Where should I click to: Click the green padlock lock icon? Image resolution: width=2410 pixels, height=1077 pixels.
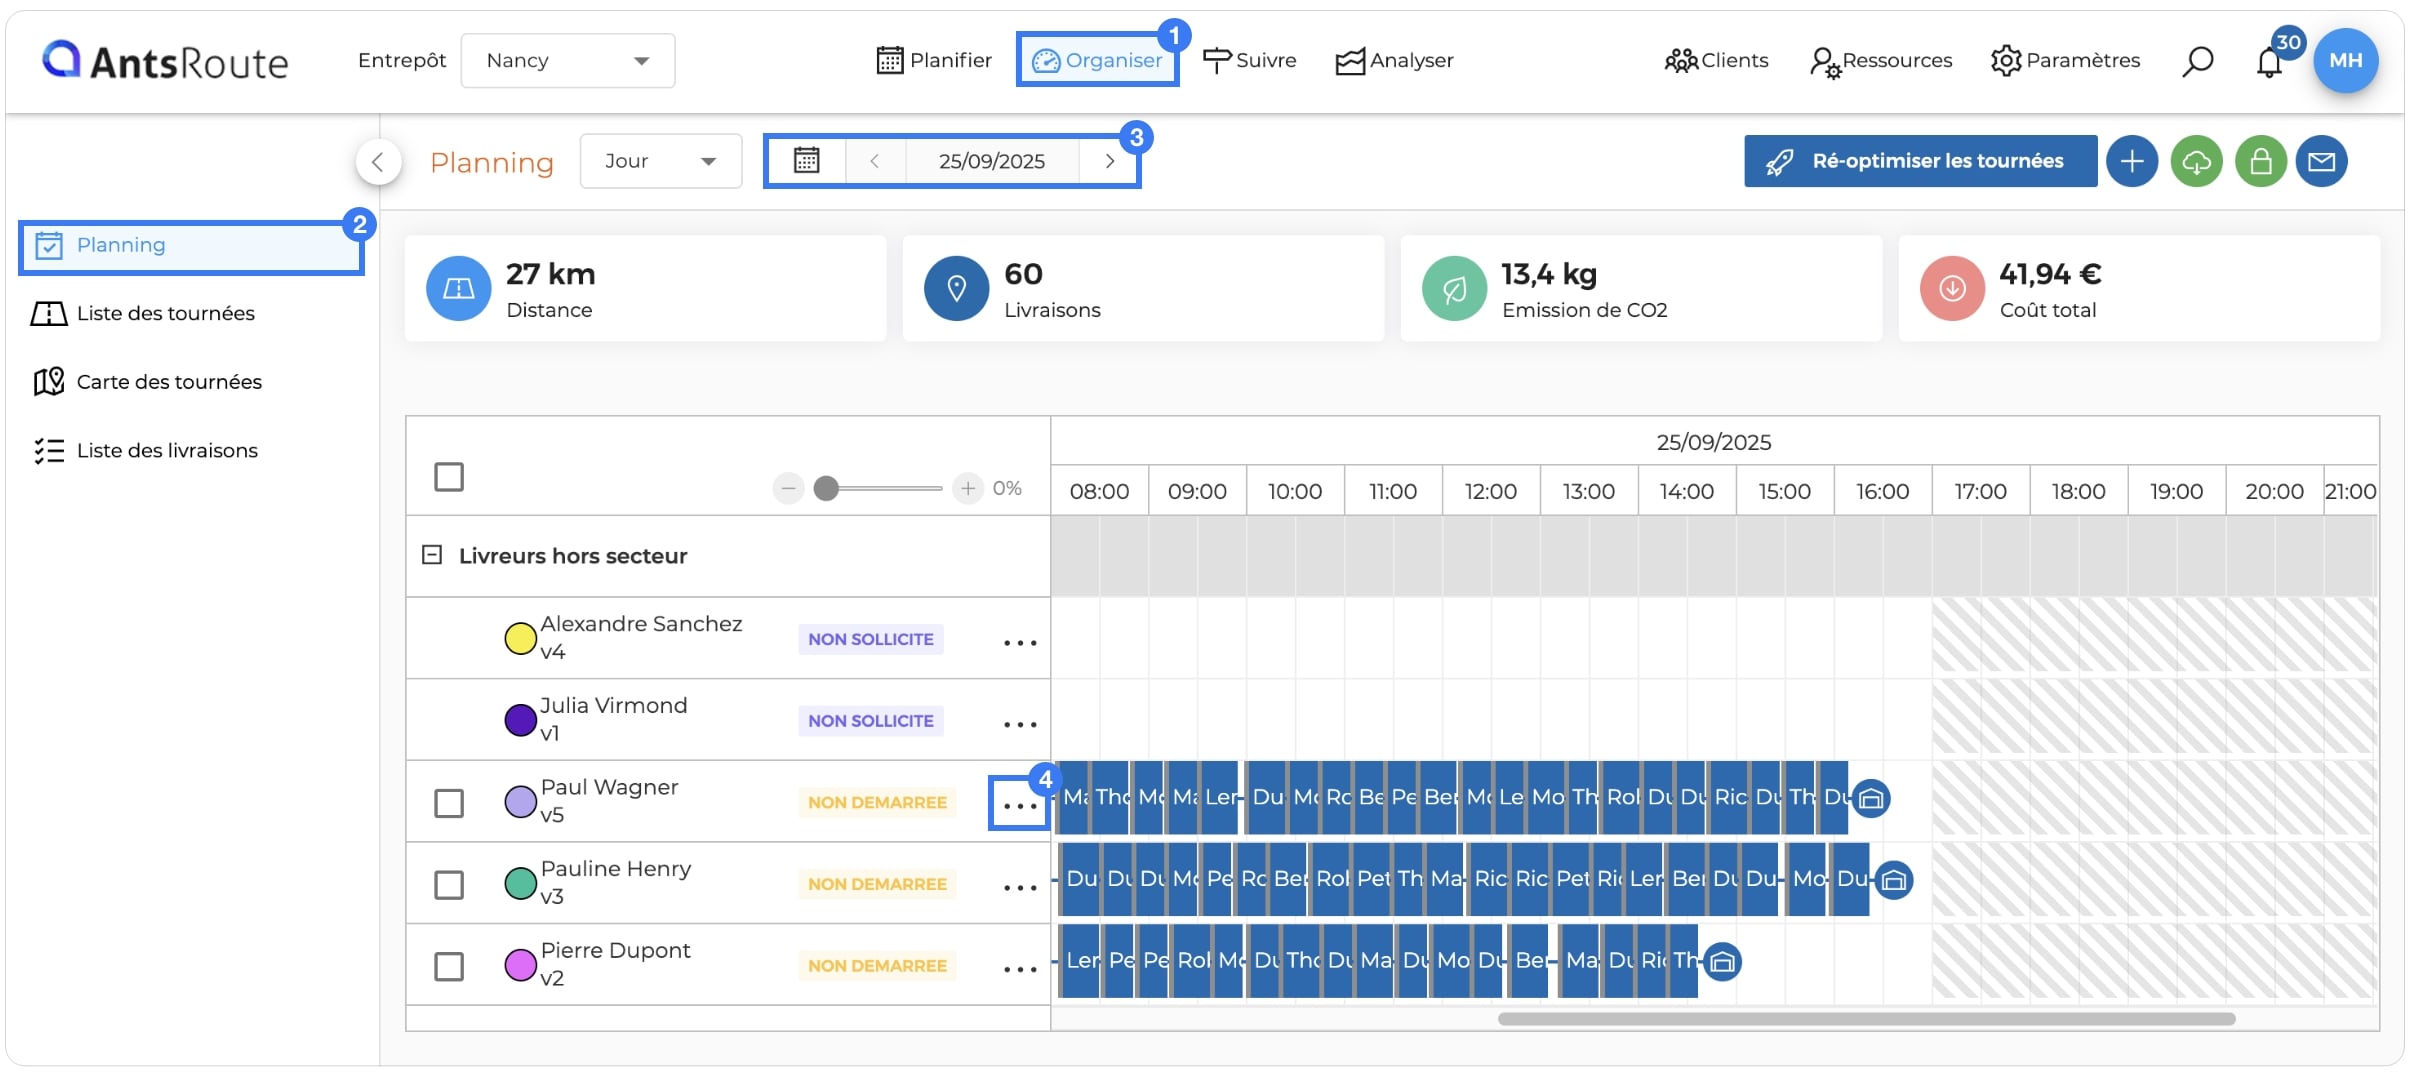pyautogui.click(x=2261, y=161)
